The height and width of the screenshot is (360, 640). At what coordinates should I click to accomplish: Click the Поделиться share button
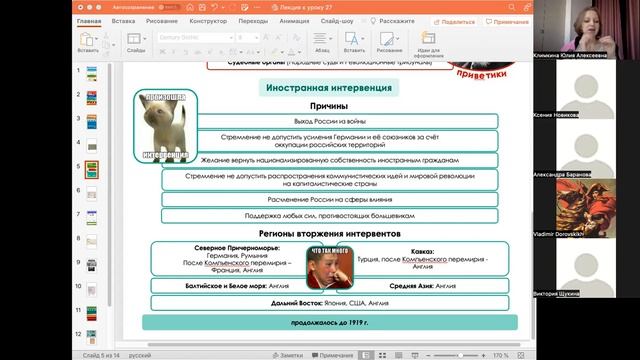(x=454, y=22)
